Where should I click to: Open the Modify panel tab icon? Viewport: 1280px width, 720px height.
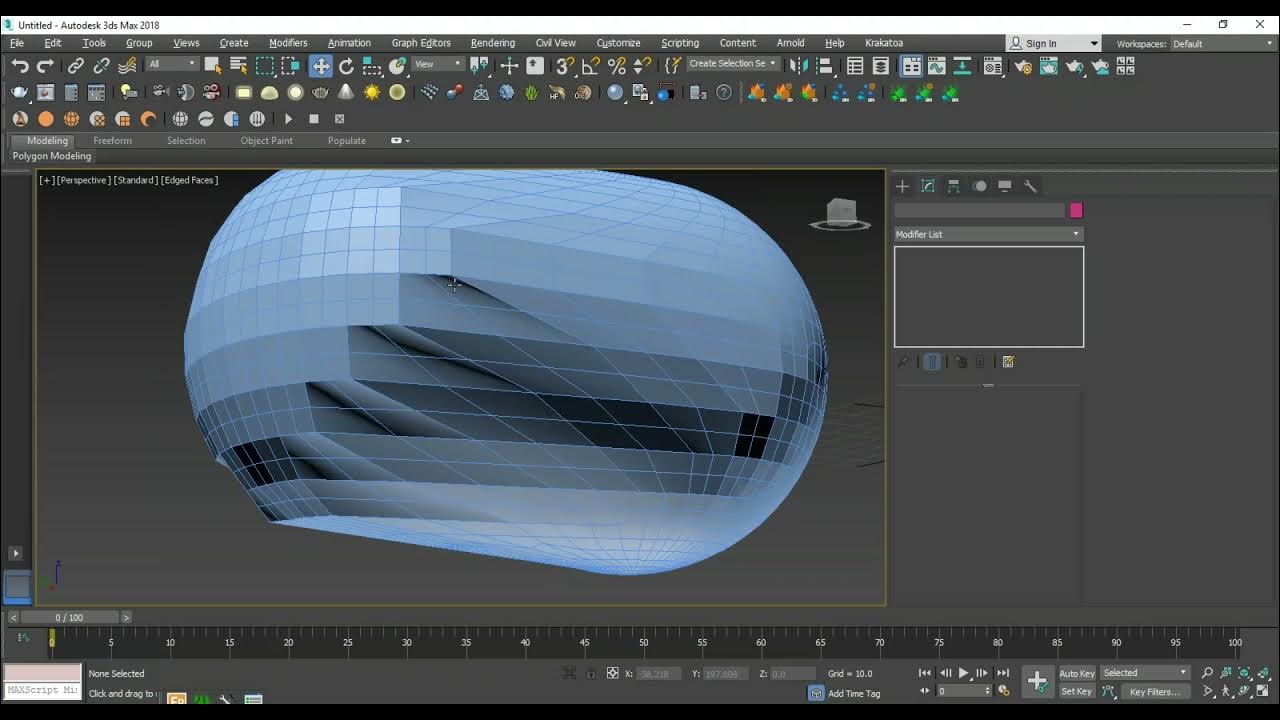click(928, 186)
